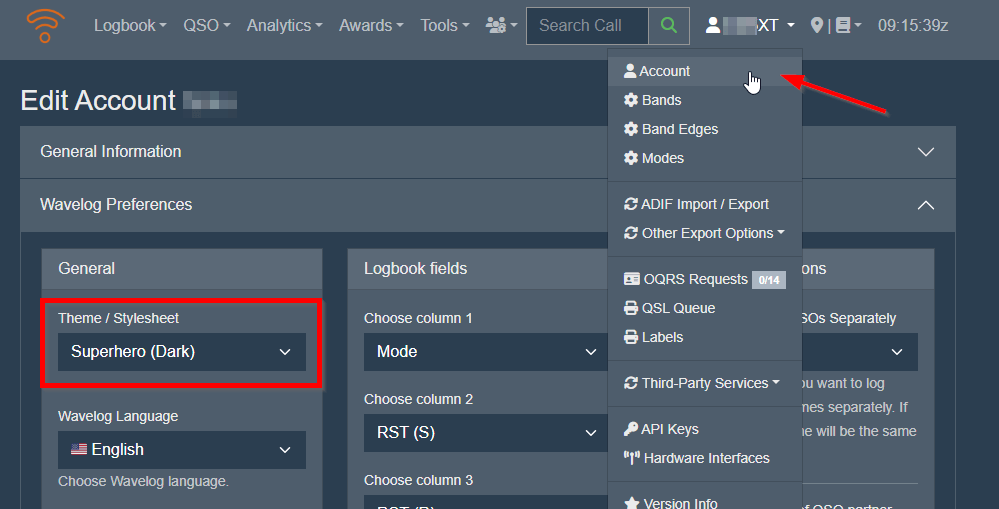Open the Choose column 1 dropdown

485,352
